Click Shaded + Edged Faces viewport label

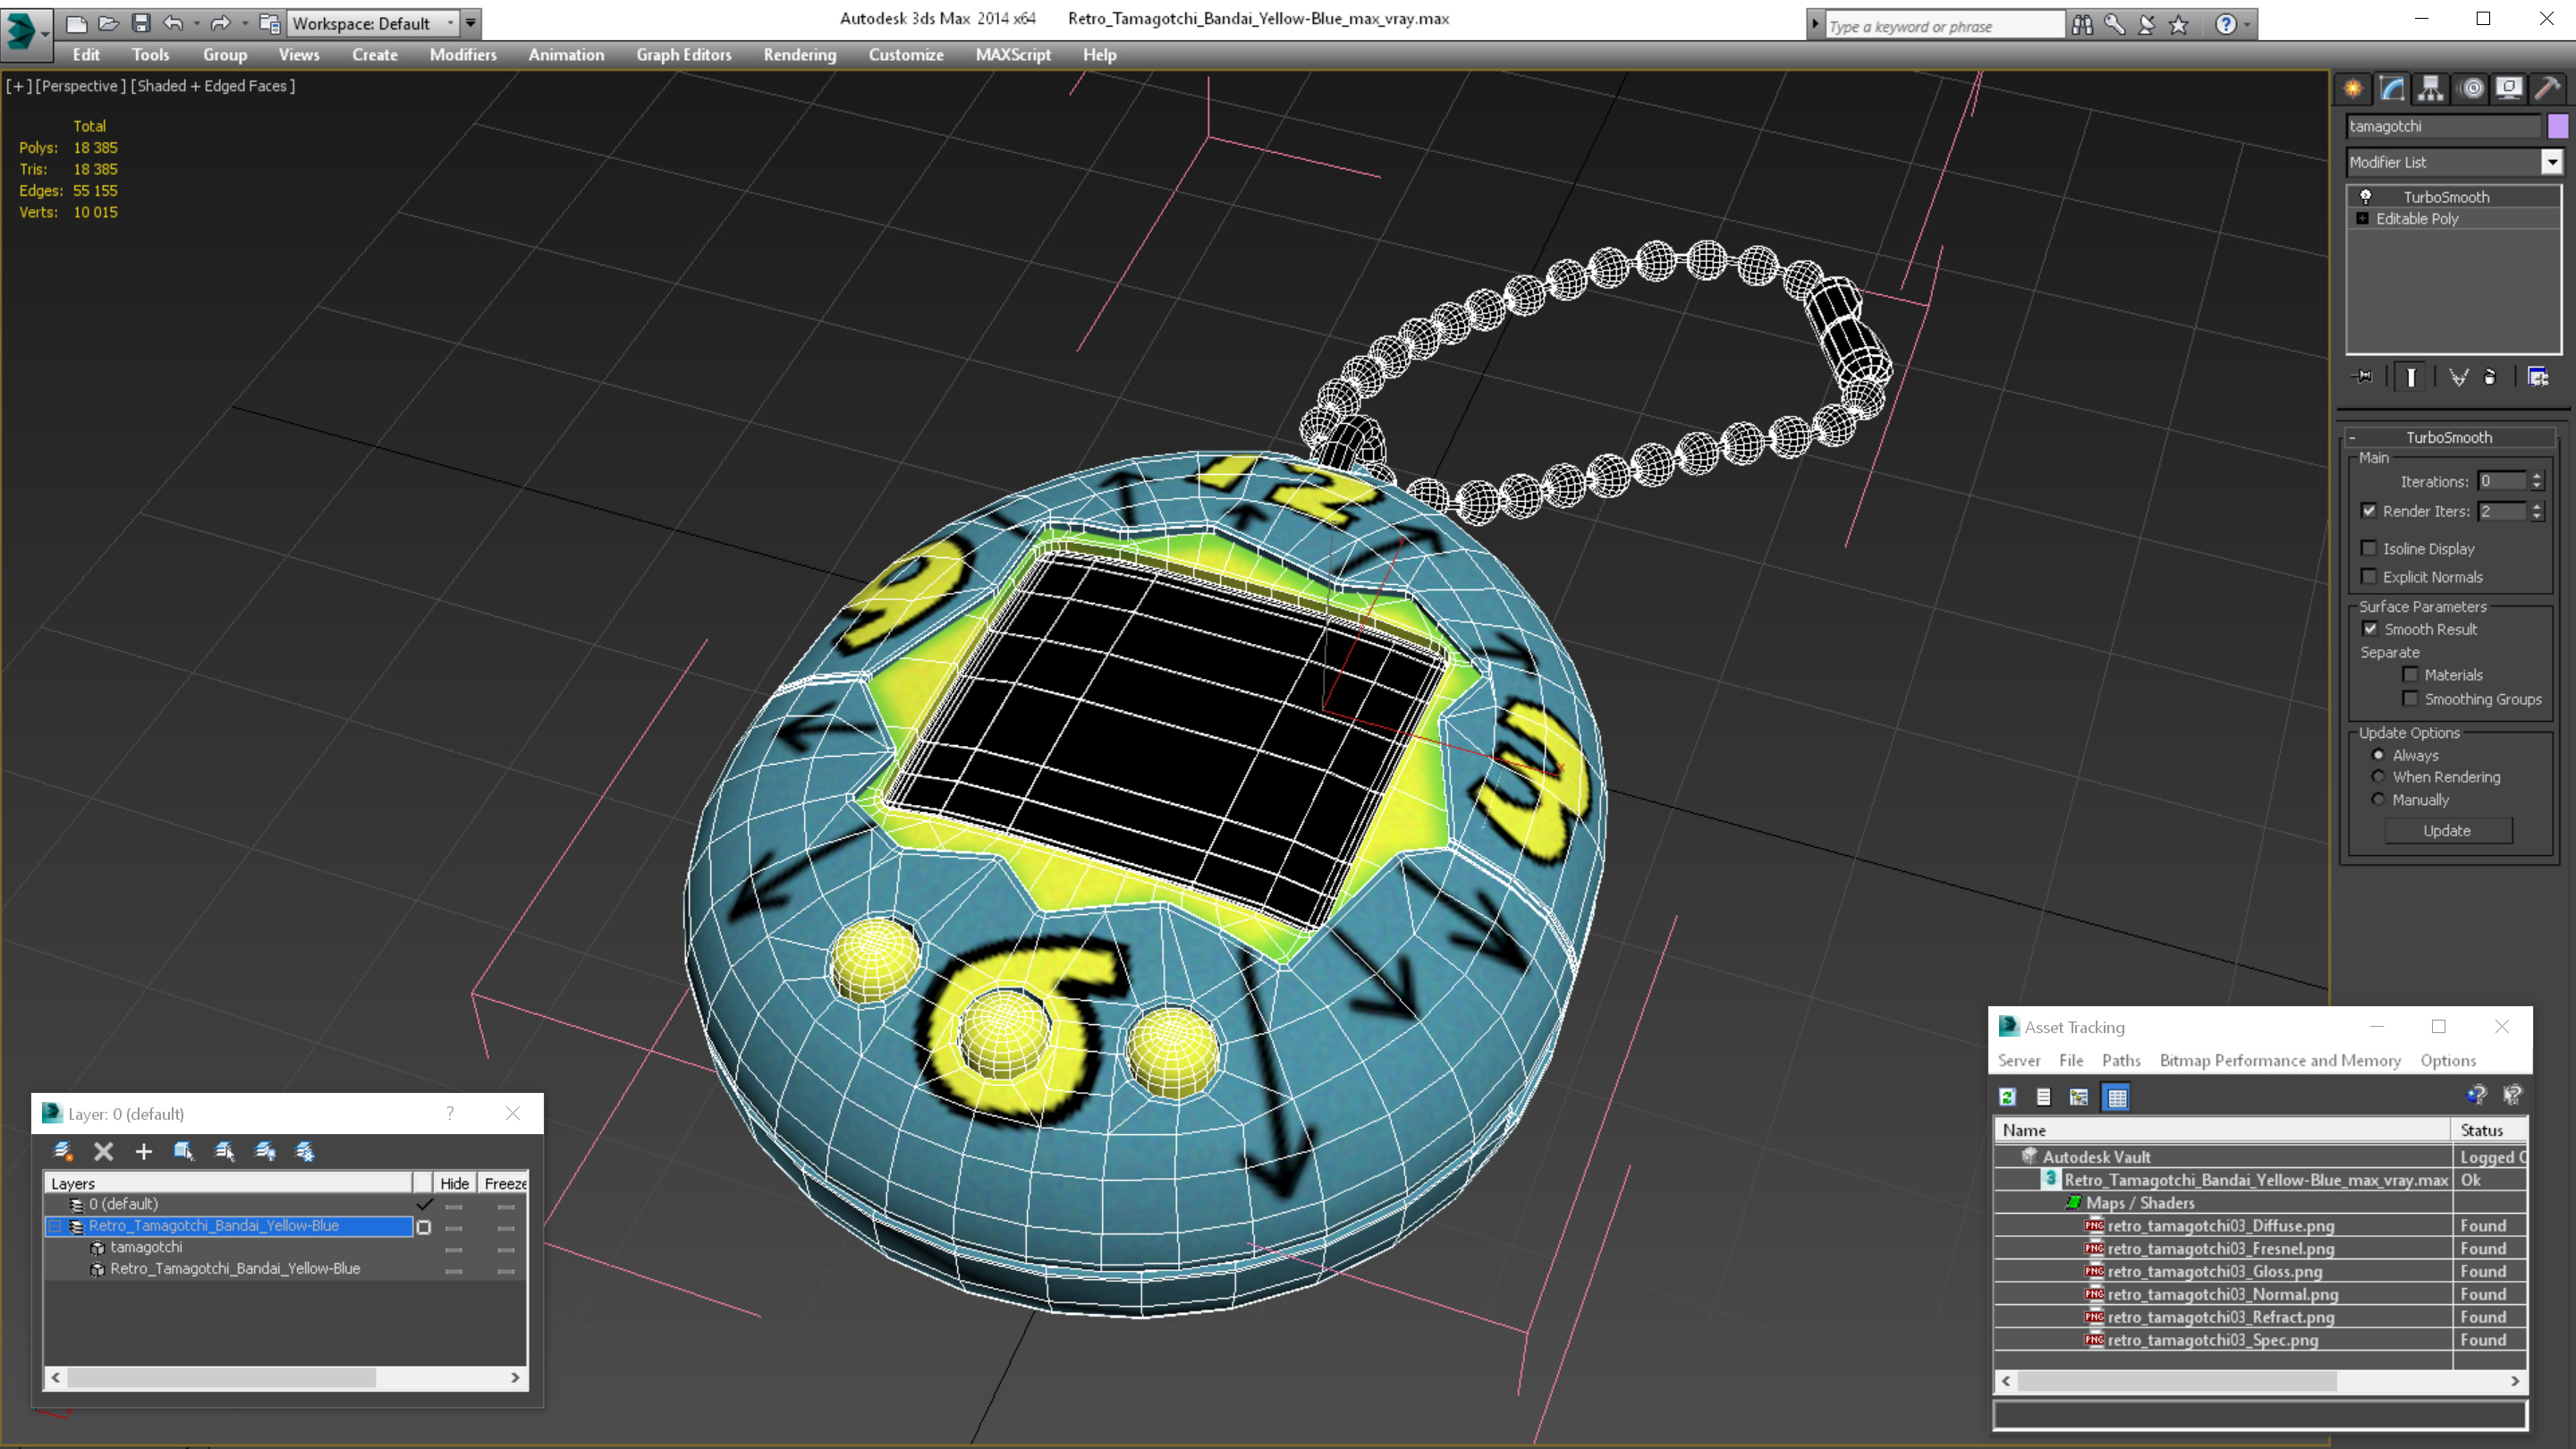pyautogui.click(x=213, y=85)
